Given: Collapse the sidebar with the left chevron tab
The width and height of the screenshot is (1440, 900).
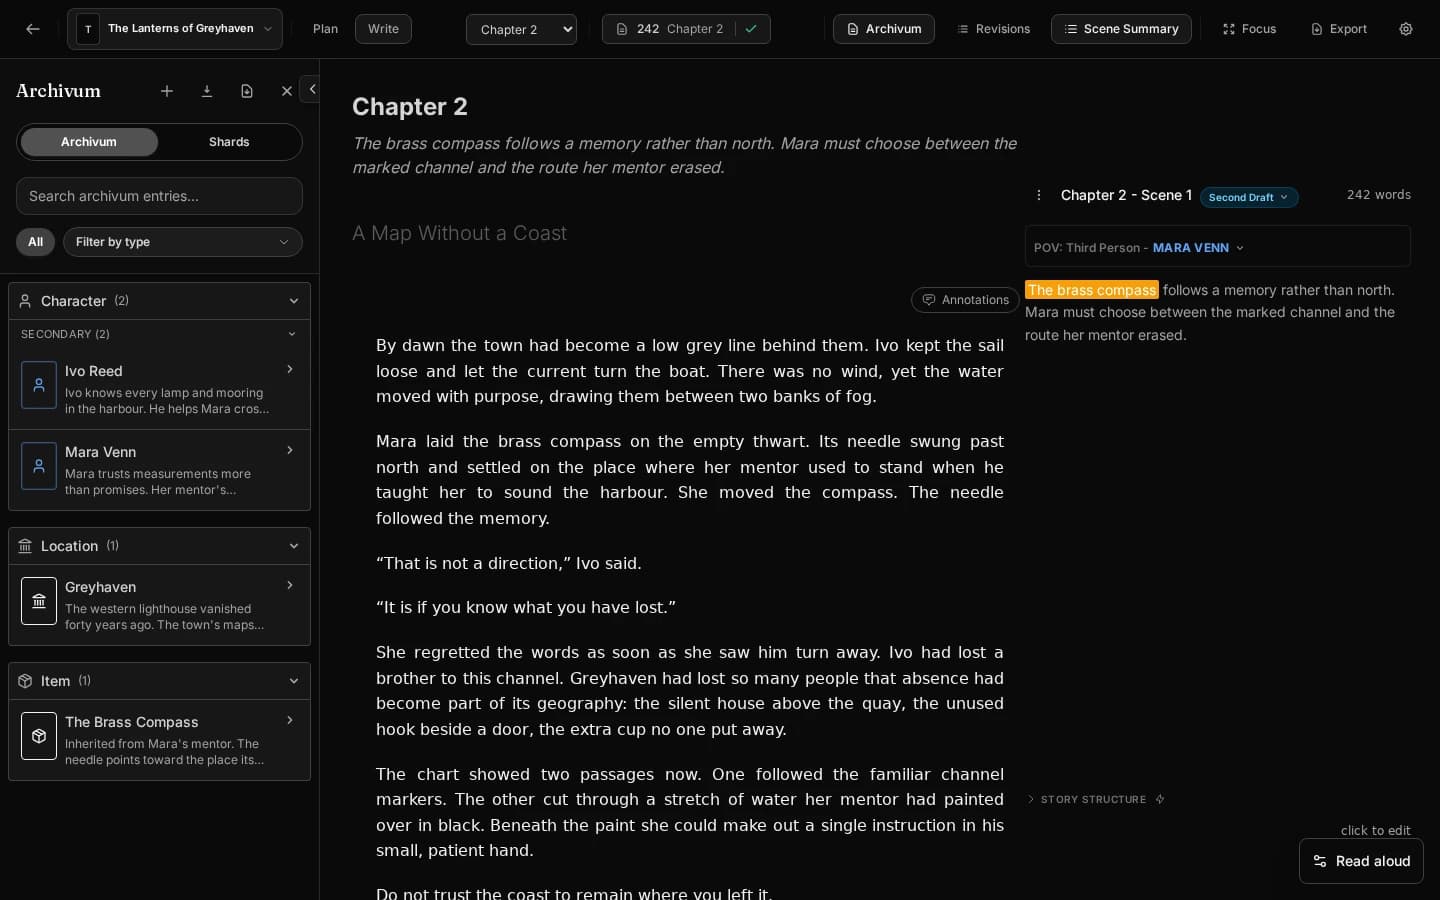Looking at the screenshot, I should click(311, 89).
